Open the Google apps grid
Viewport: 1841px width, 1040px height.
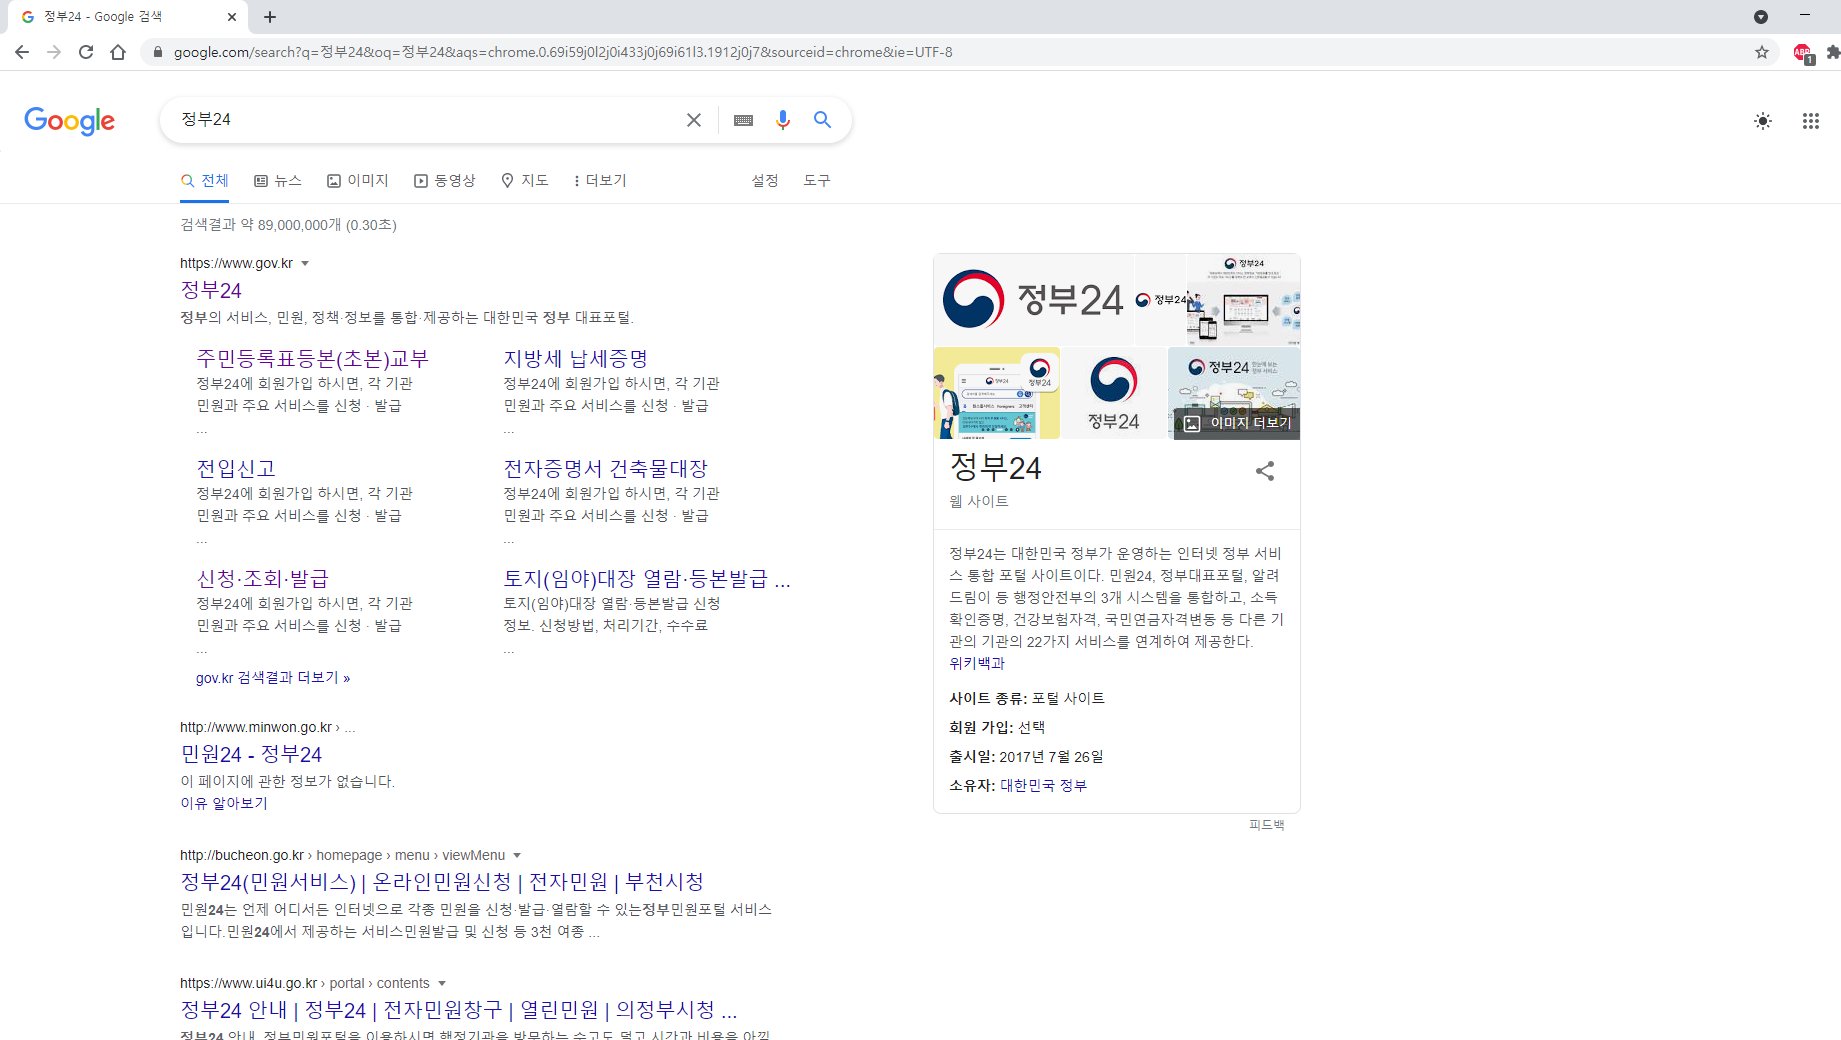click(1811, 121)
